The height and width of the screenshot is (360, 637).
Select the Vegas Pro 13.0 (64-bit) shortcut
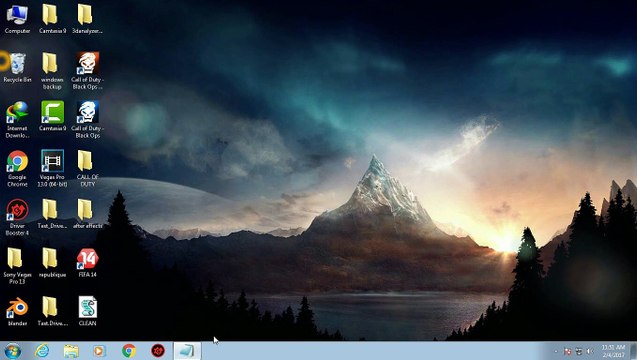pos(52,168)
